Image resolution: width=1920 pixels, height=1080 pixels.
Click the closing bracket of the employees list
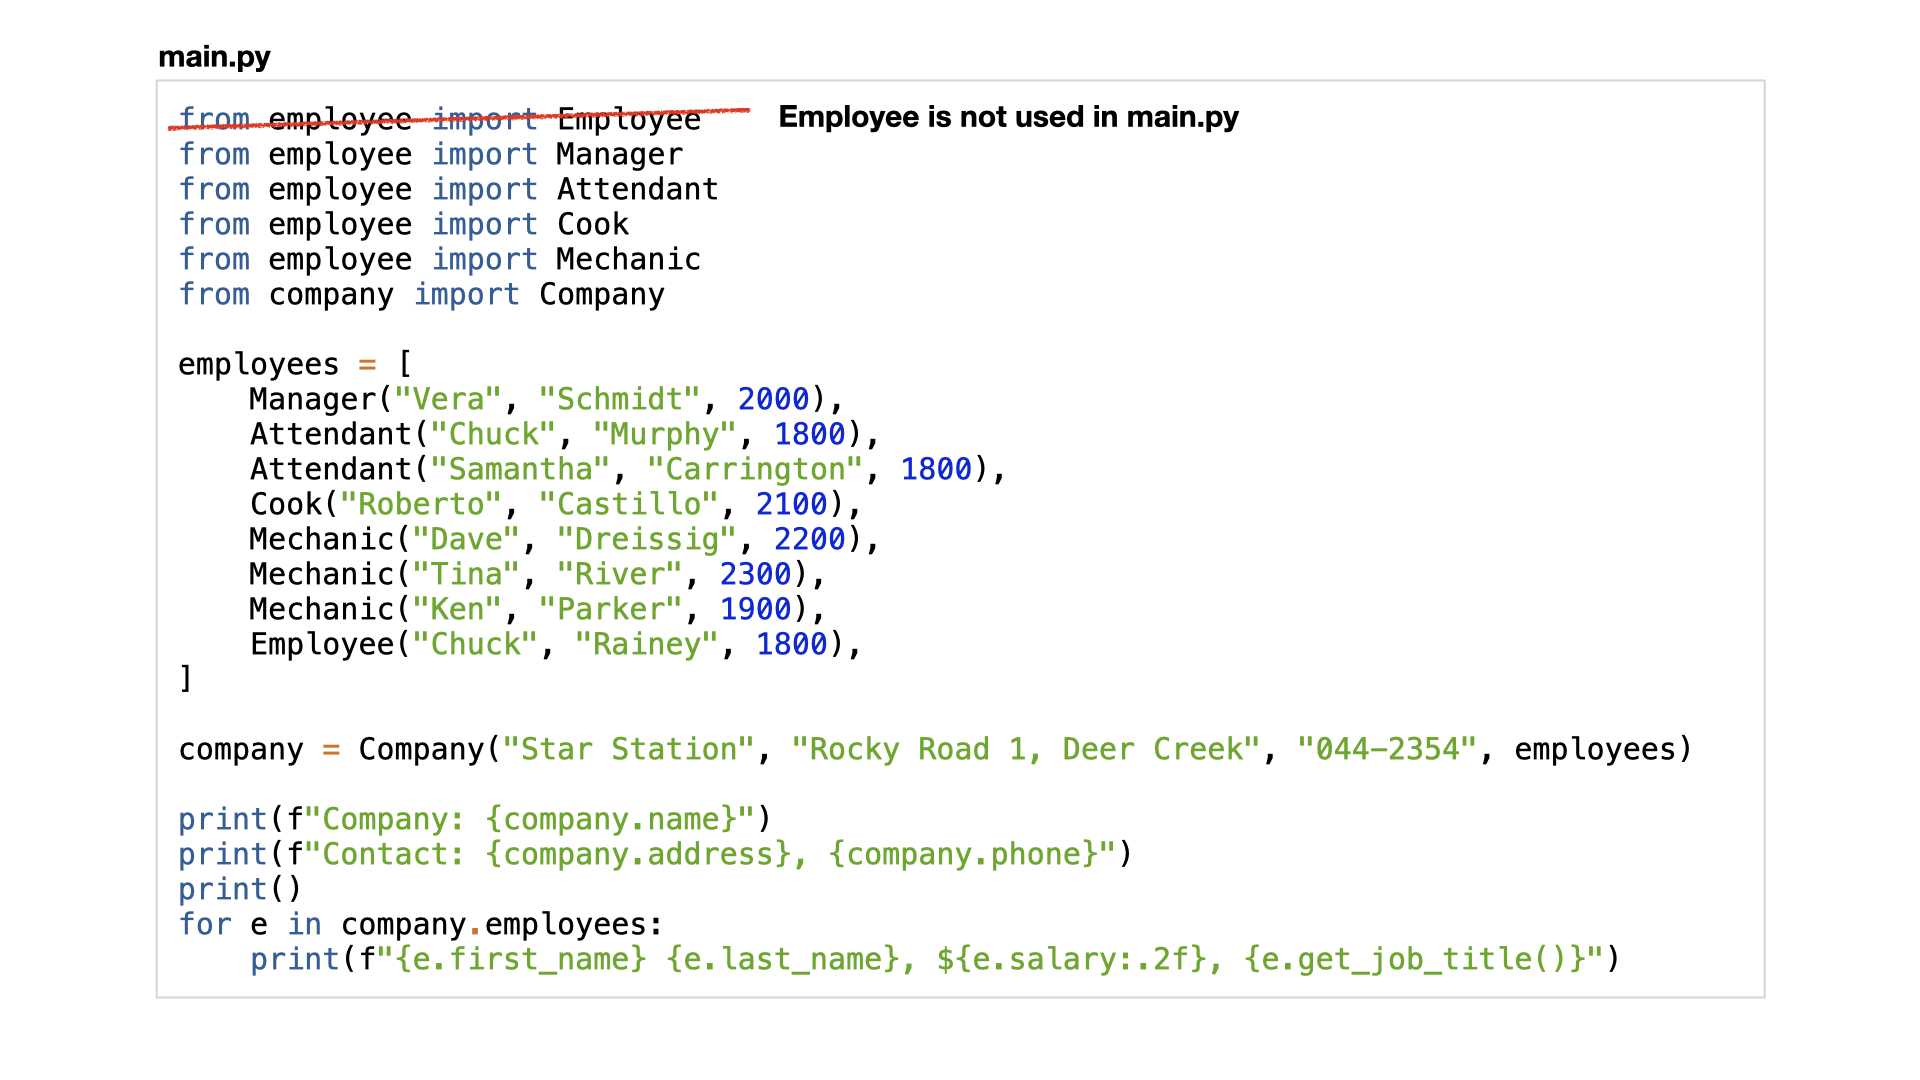(186, 679)
